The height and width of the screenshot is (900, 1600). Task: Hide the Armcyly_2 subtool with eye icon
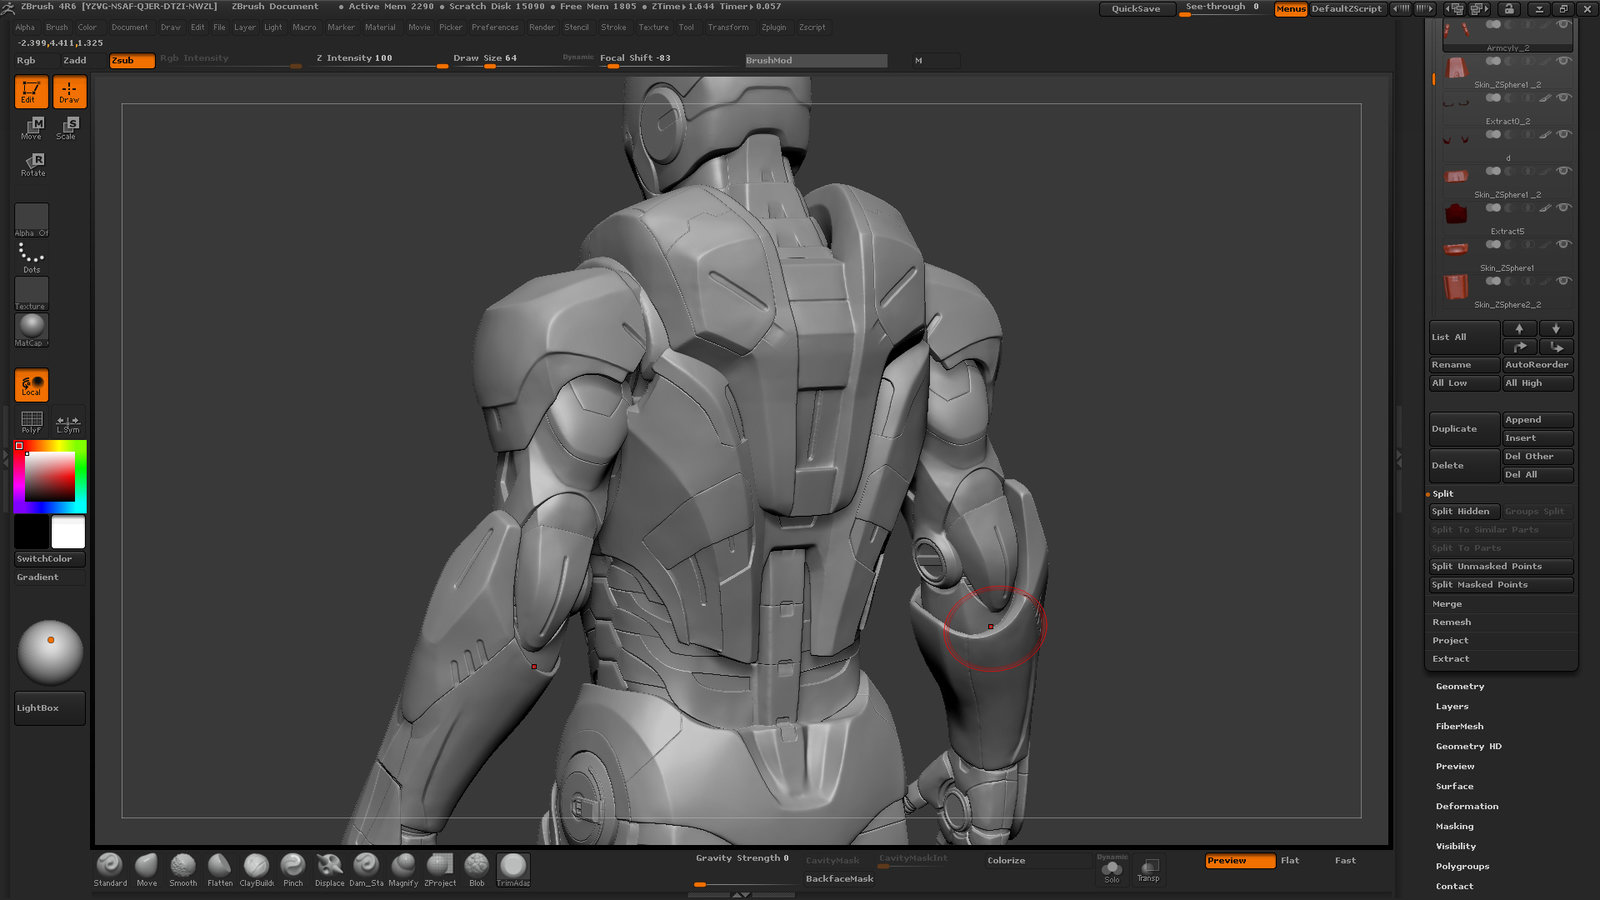click(x=1563, y=23)
